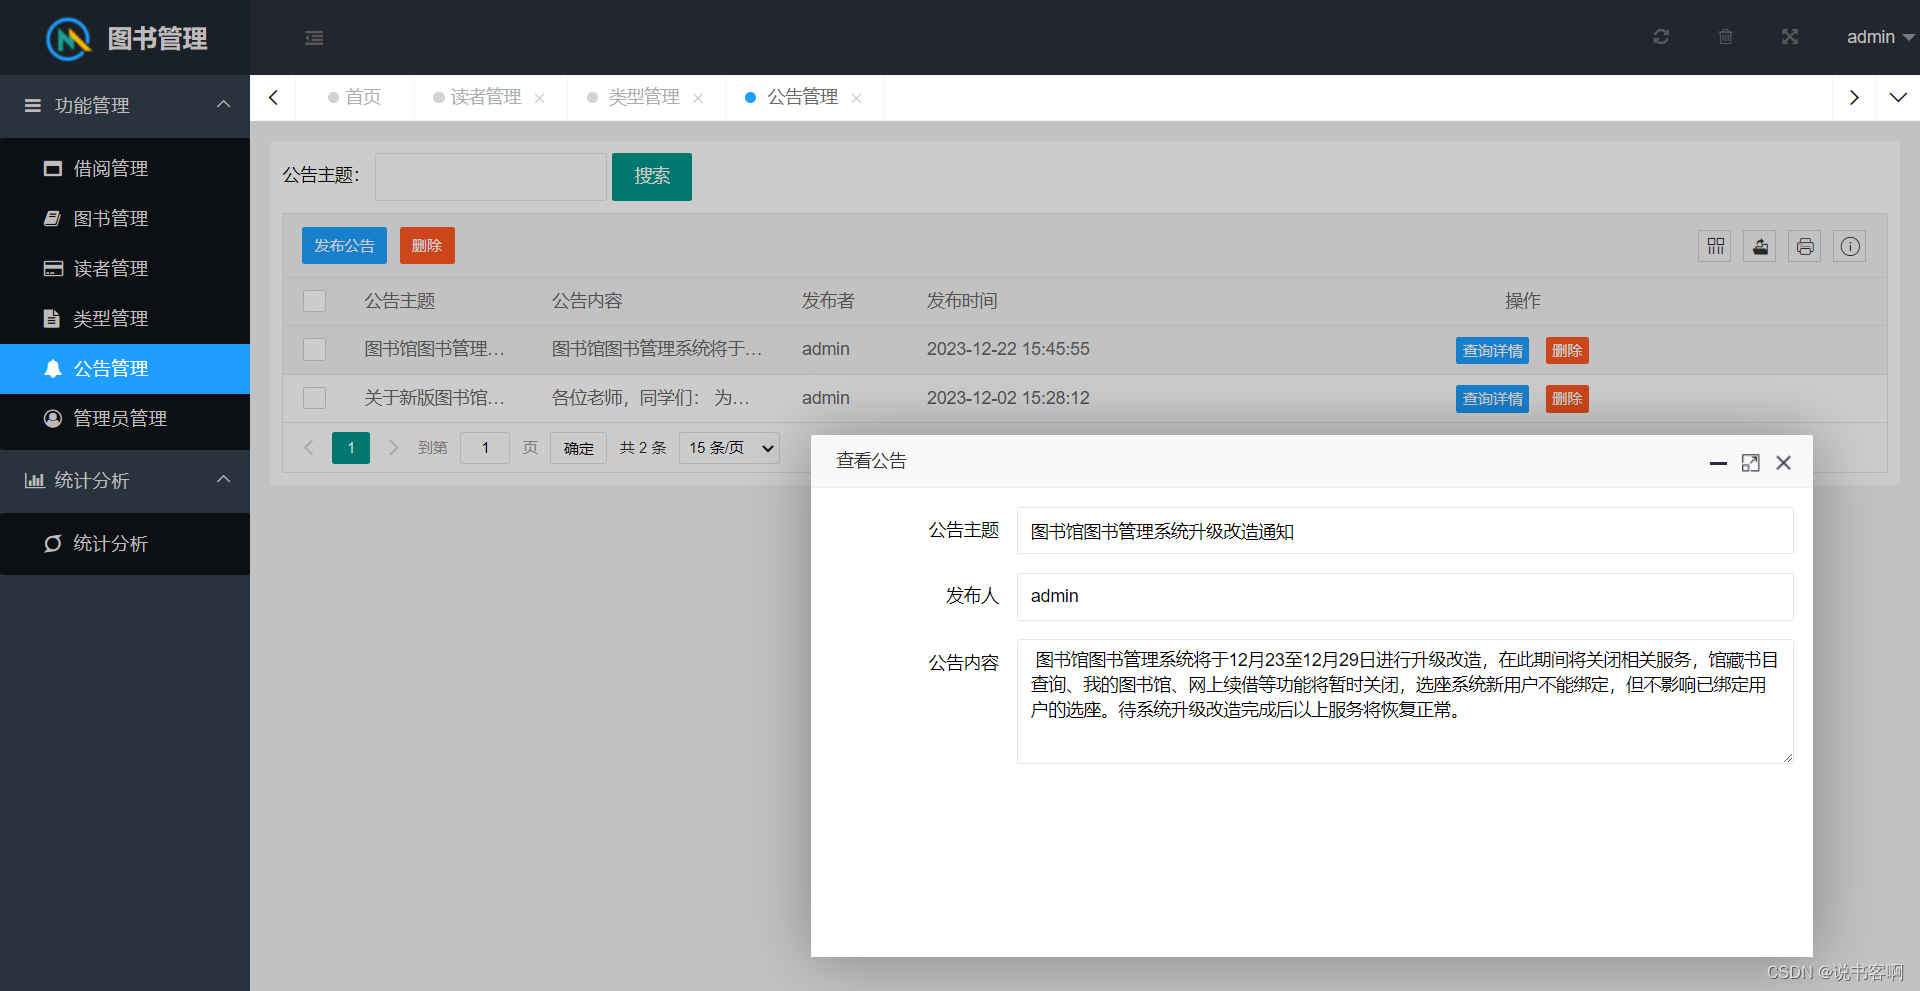The image size is (1920, 991).
Task: Focus the 公告主题 search input
Action: click(491, 177)
